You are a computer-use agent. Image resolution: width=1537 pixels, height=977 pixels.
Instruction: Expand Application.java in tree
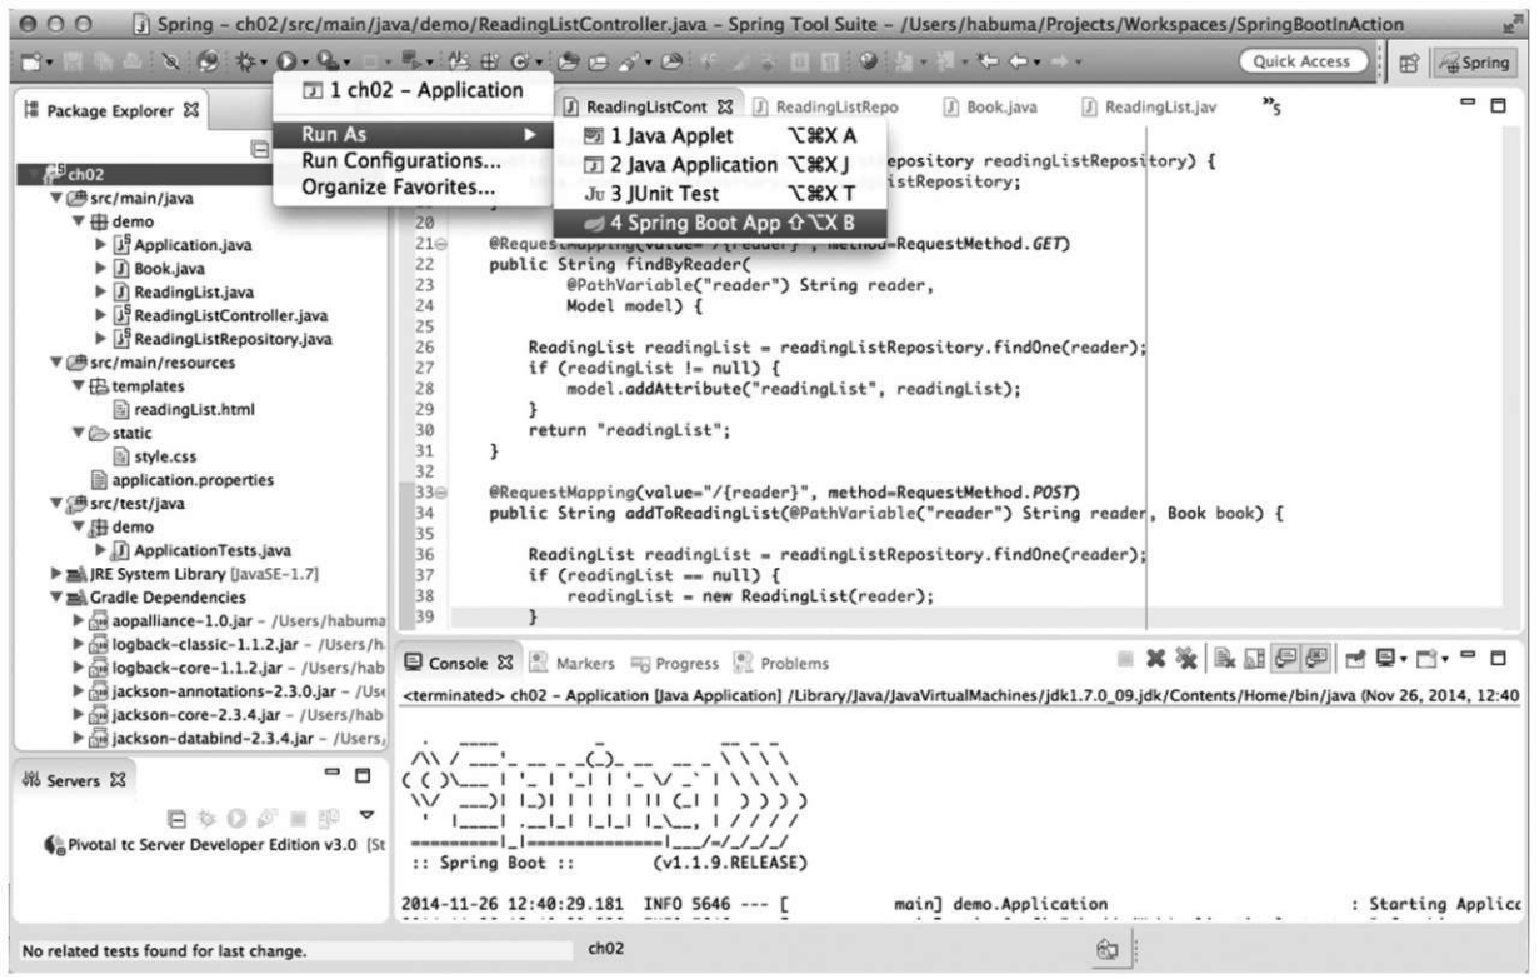click(100, 244)
